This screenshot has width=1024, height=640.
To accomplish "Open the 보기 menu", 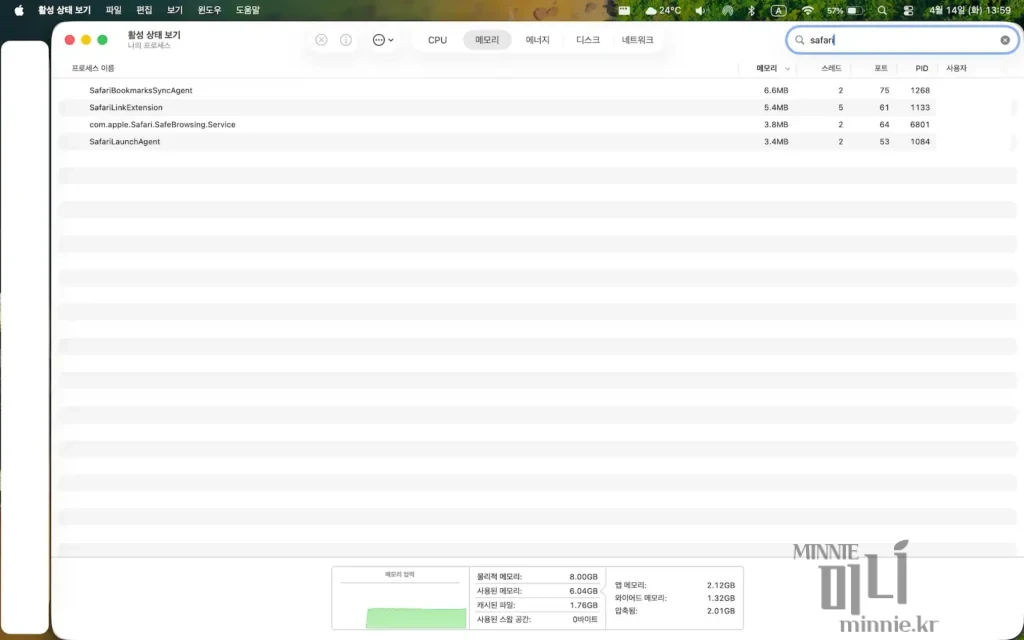I will tap(173, 10).
